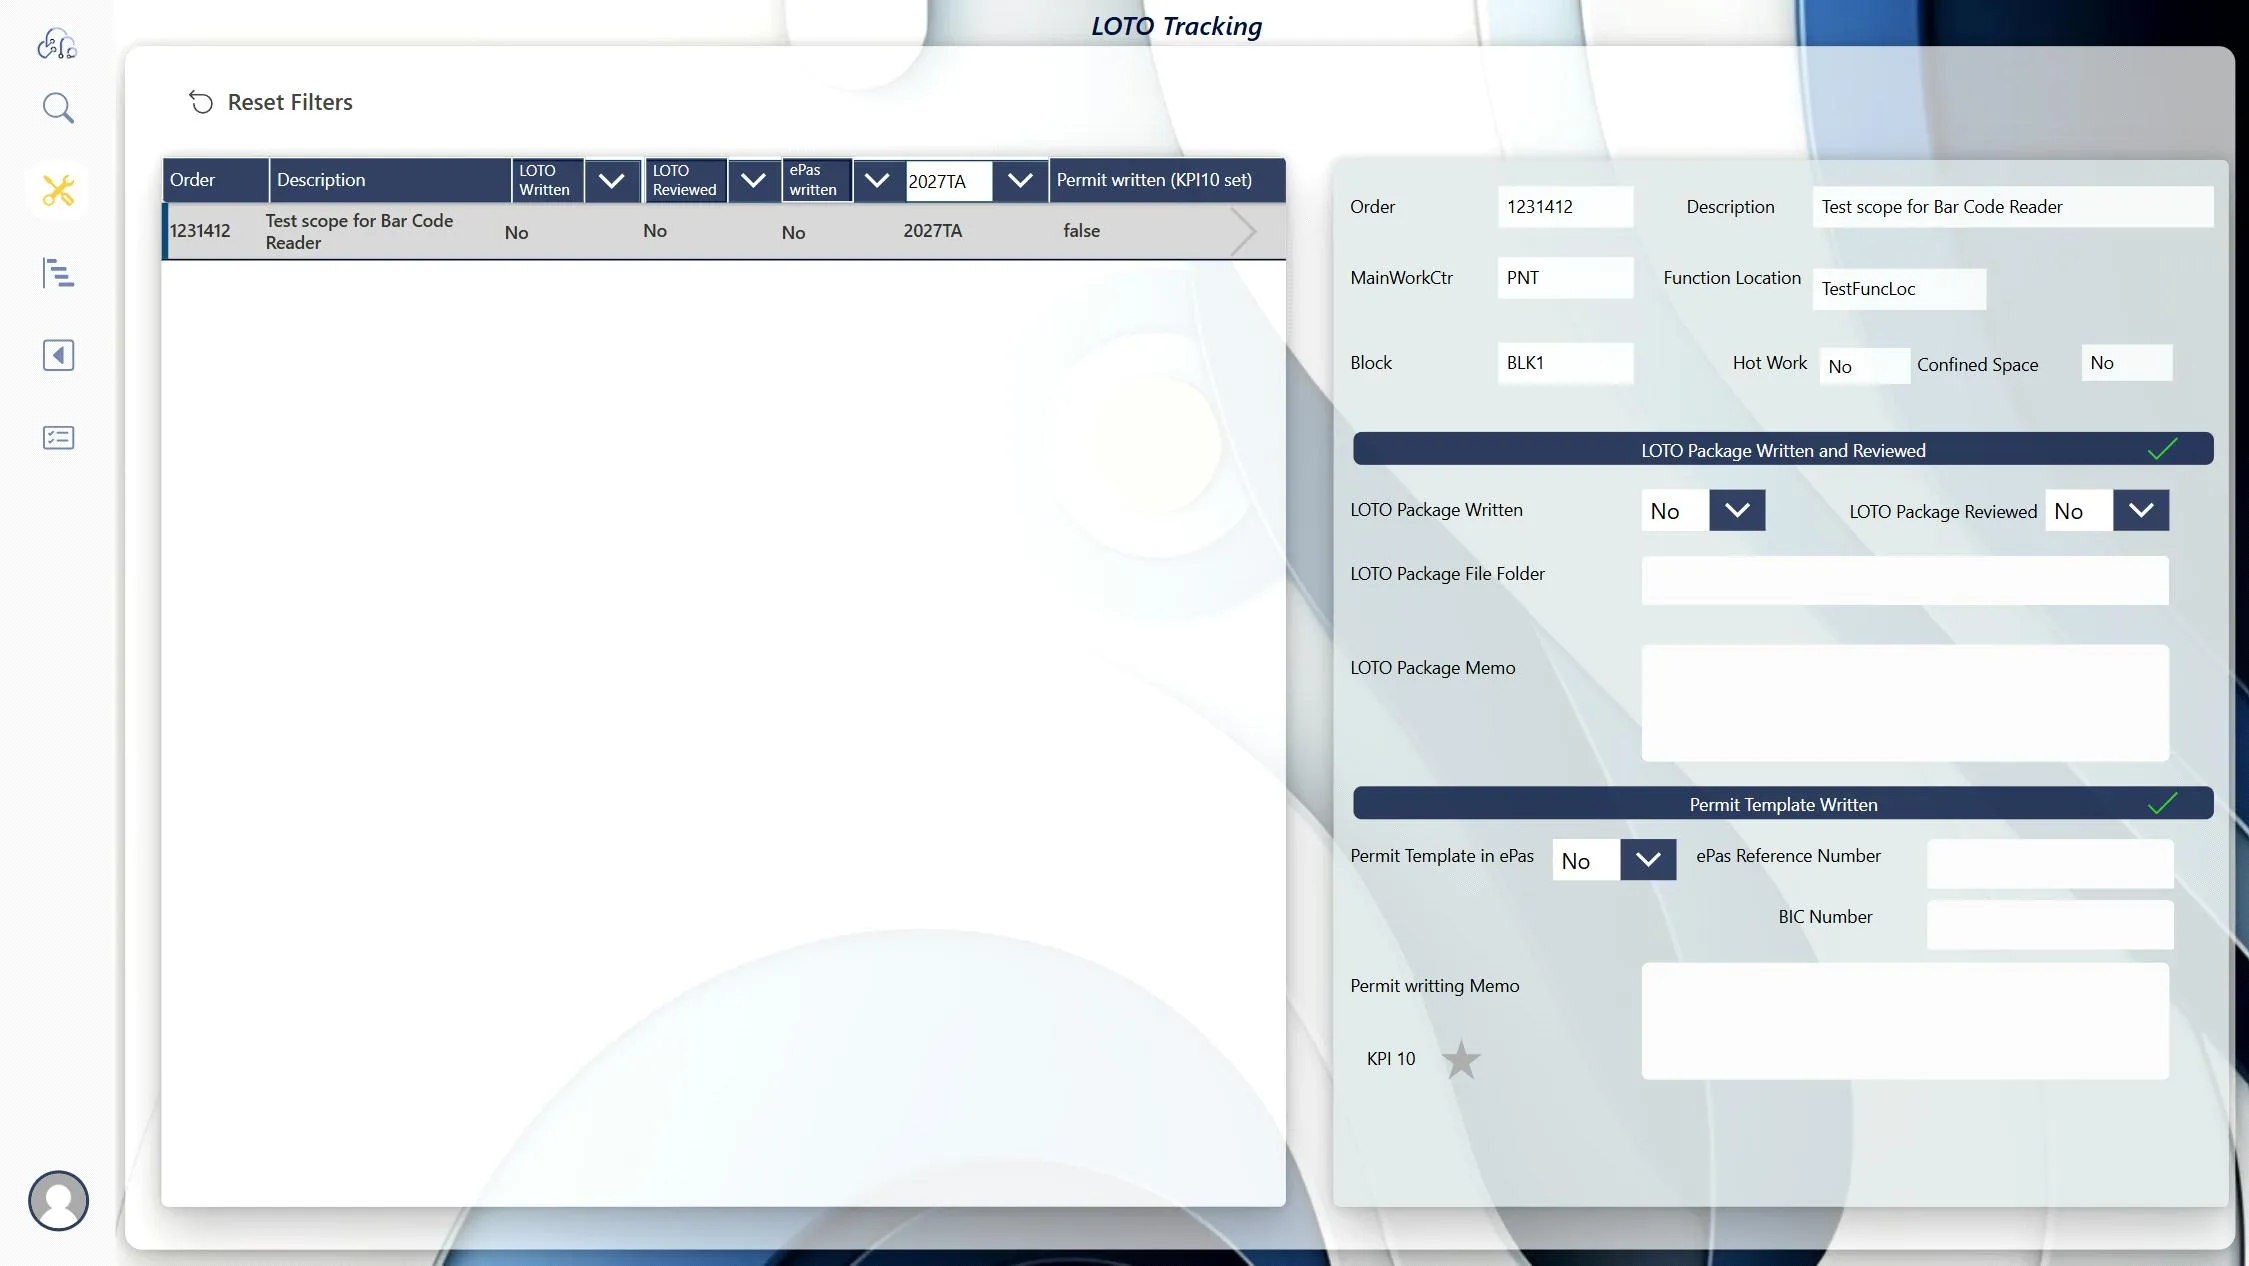Click the ePas Reference Number input
This screenshot has height=1266, width=2249.
click(x=2050, y=864)
